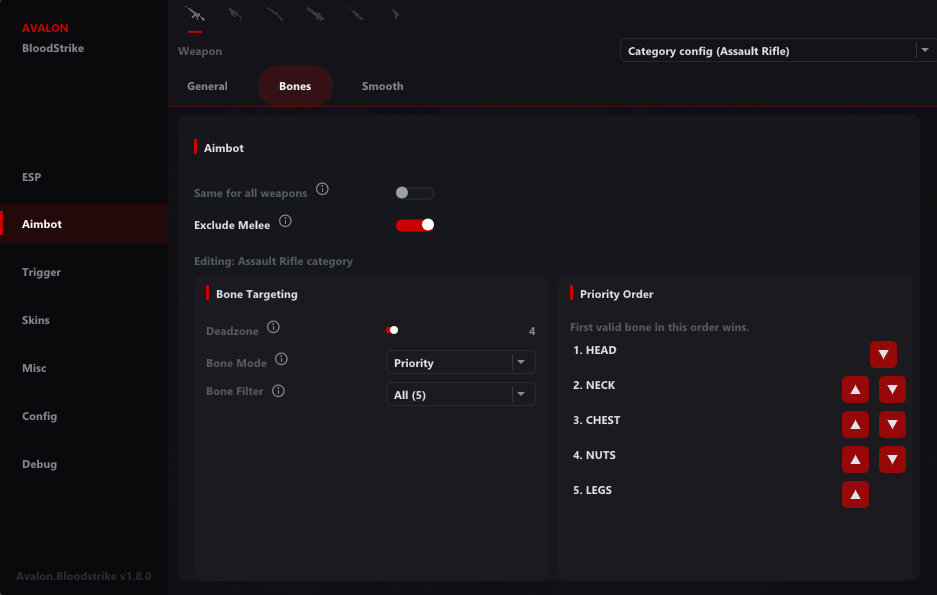The image size is (937, 595).
Task: Click info icon beside Same for all weapons
Action: 322,189
